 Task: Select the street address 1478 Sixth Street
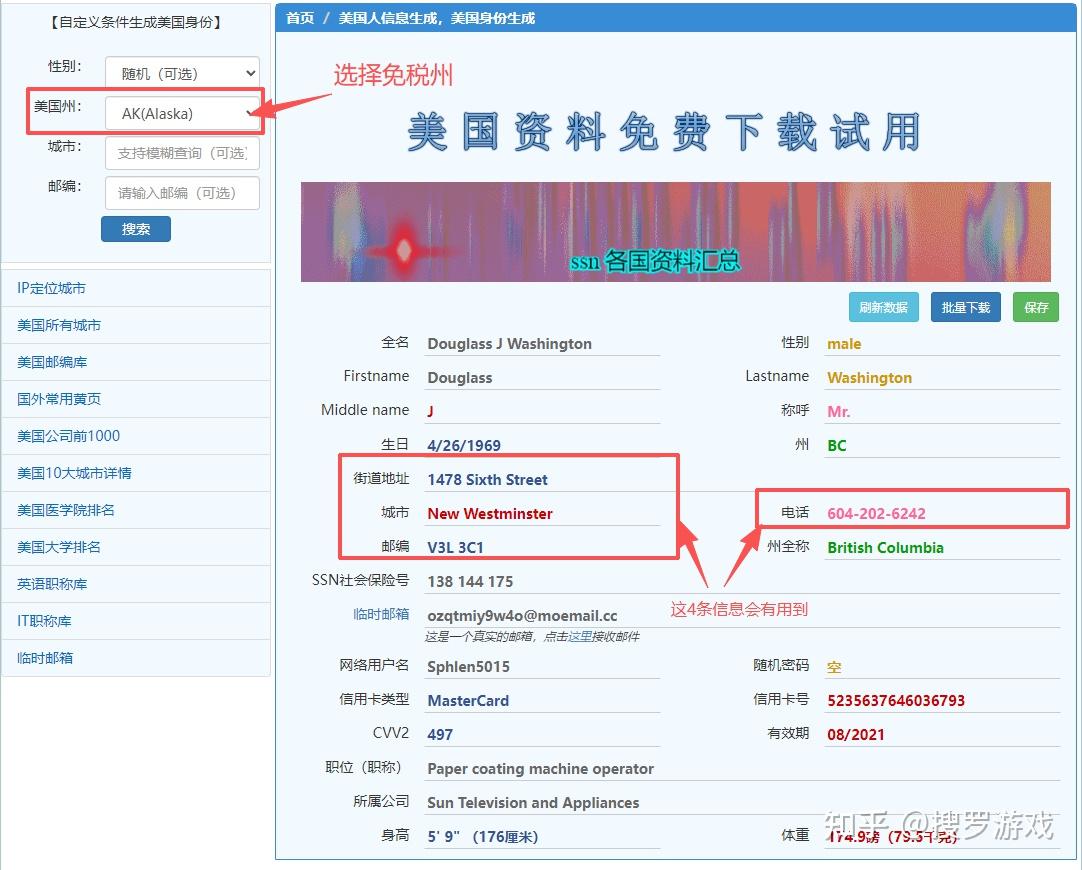pos(487,480)
